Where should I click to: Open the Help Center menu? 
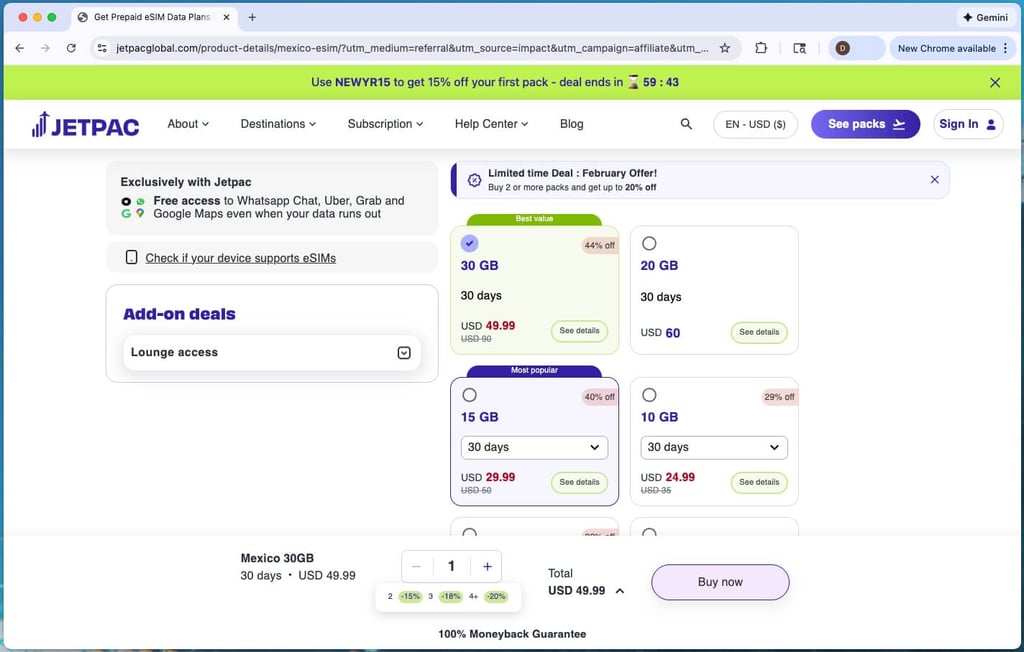tap(491, 123)
